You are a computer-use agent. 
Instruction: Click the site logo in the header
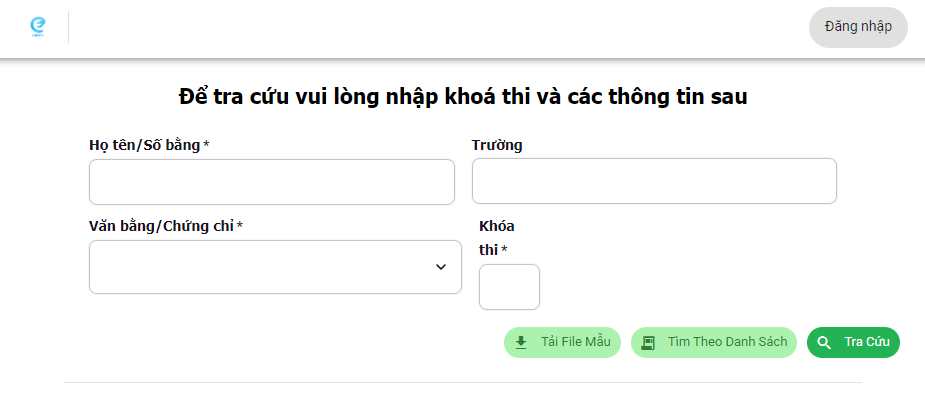tap(38, 27)
